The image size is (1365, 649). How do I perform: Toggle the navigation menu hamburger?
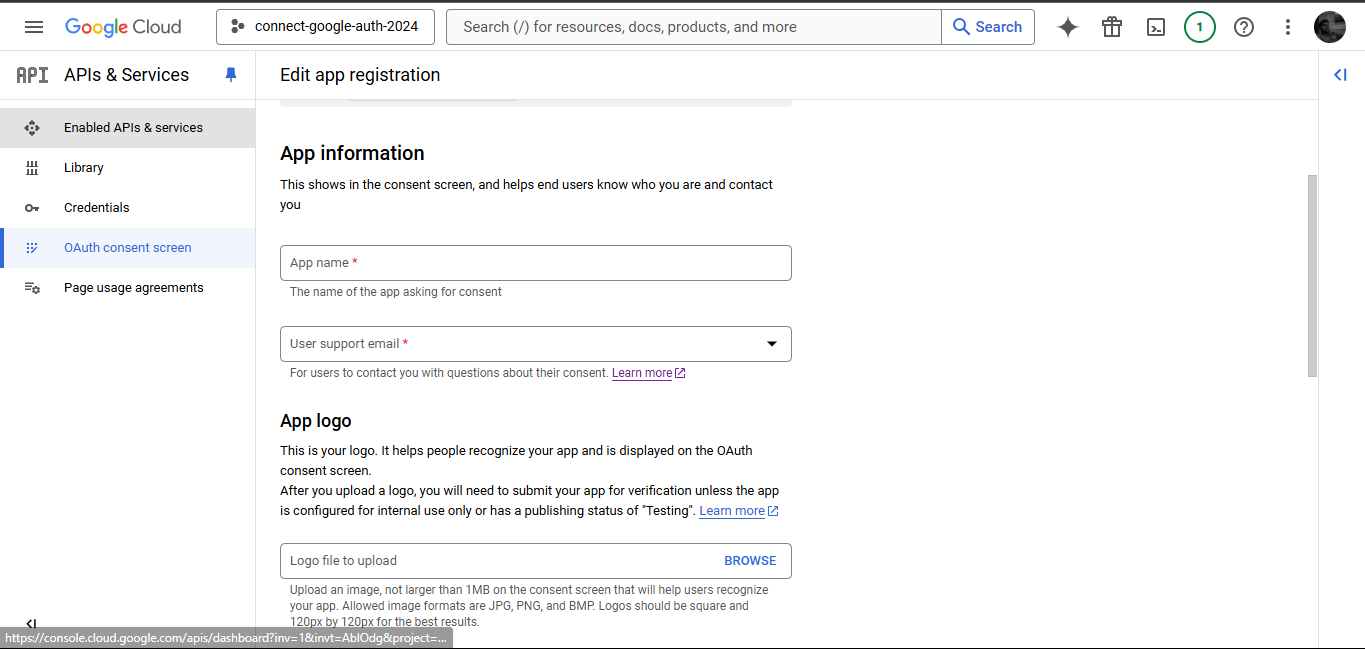[33, 27]
